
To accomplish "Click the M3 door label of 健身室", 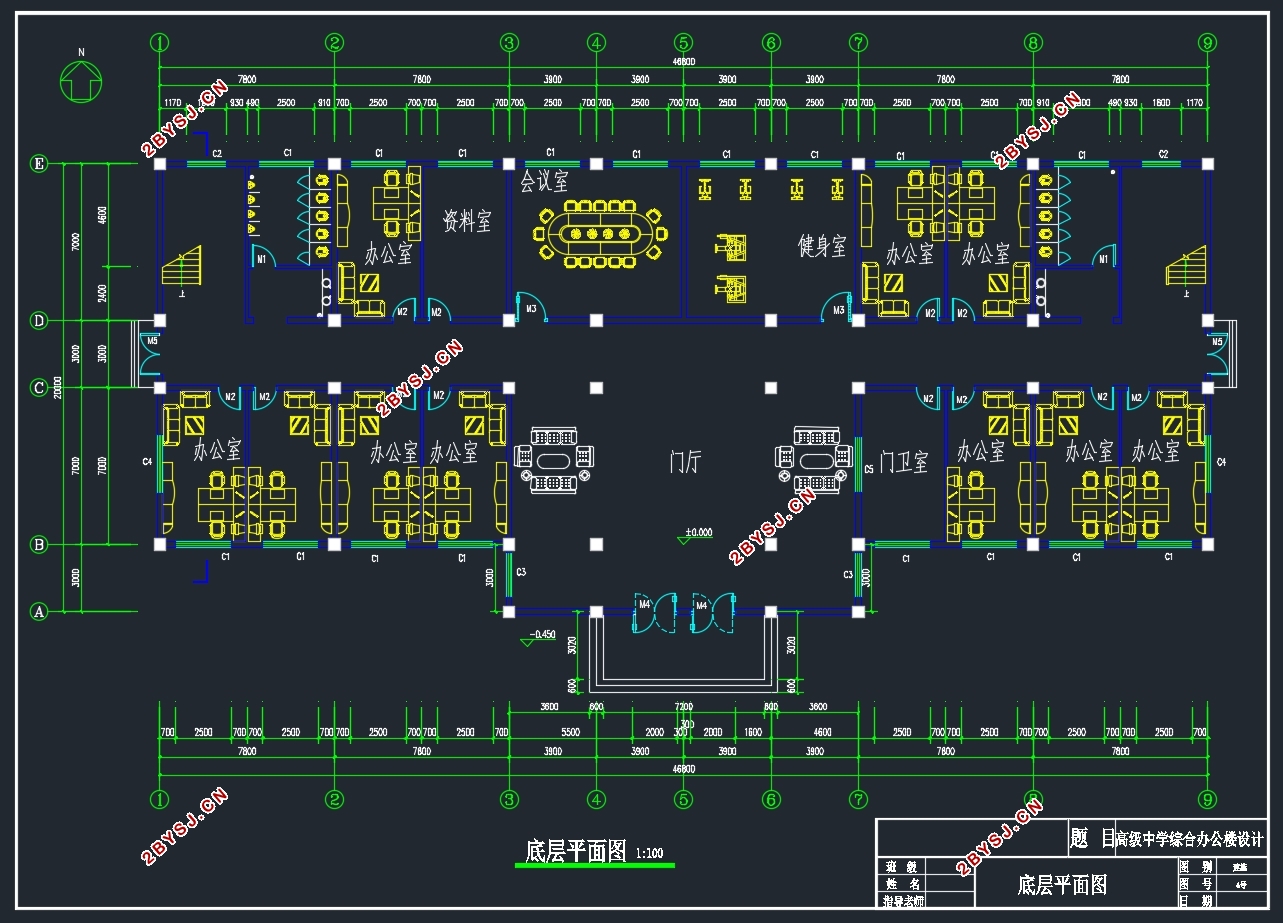I will (x=839, y=310).
